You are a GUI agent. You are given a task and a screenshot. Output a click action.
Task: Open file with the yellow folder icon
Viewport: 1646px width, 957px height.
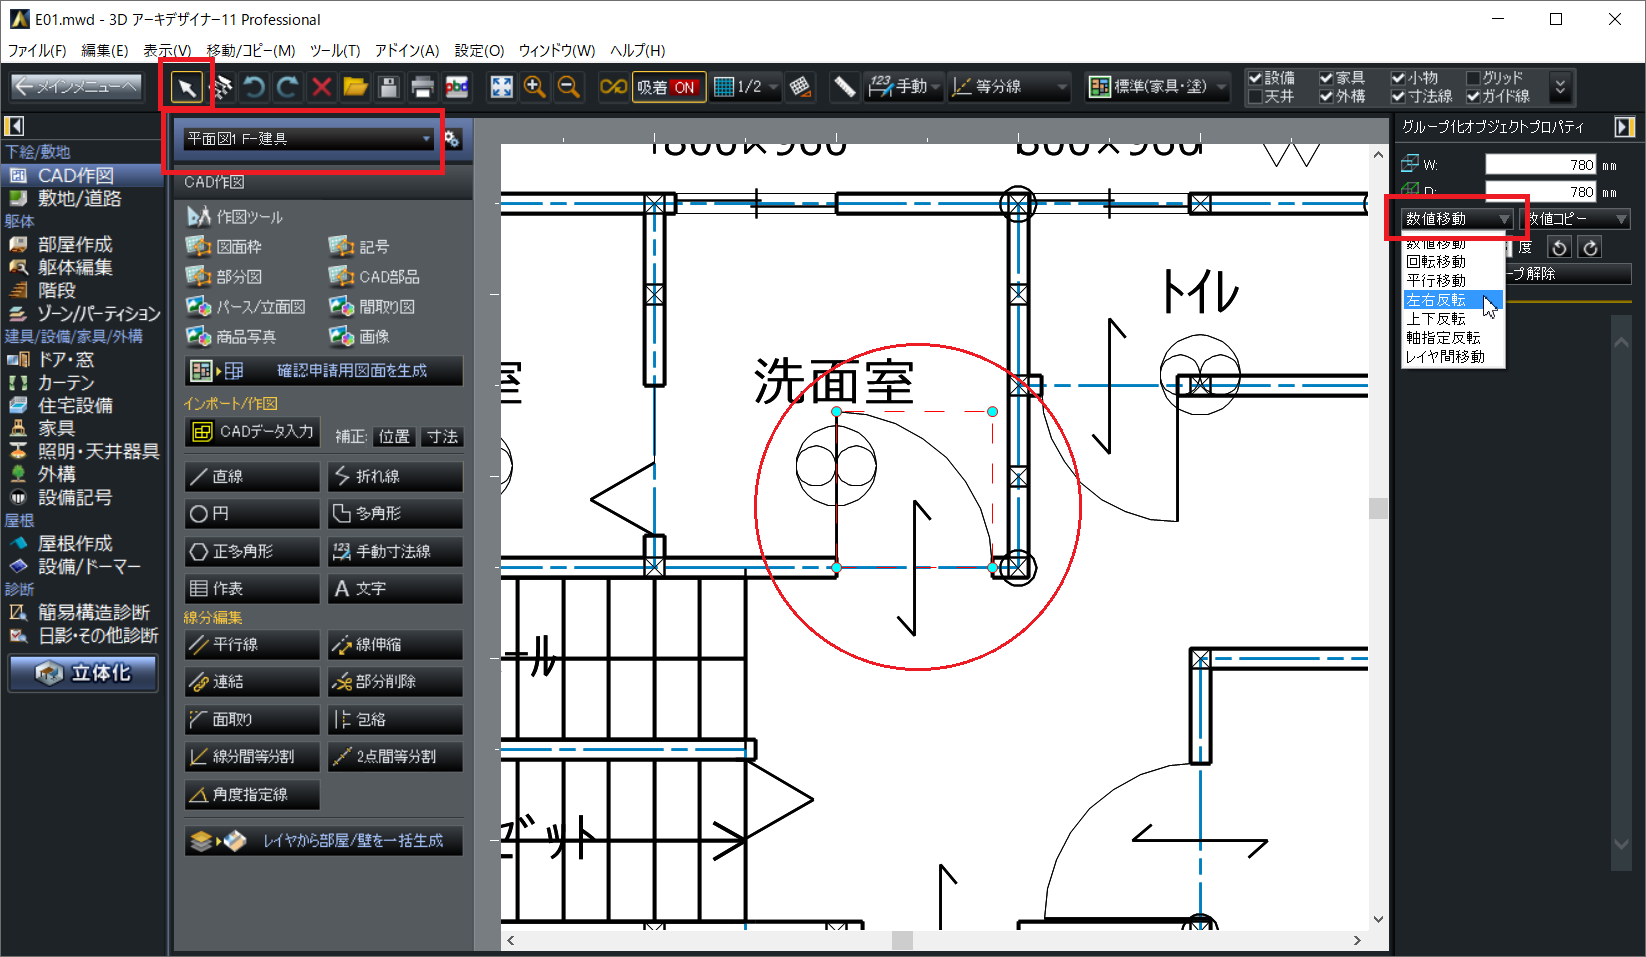tap(355, 88)
